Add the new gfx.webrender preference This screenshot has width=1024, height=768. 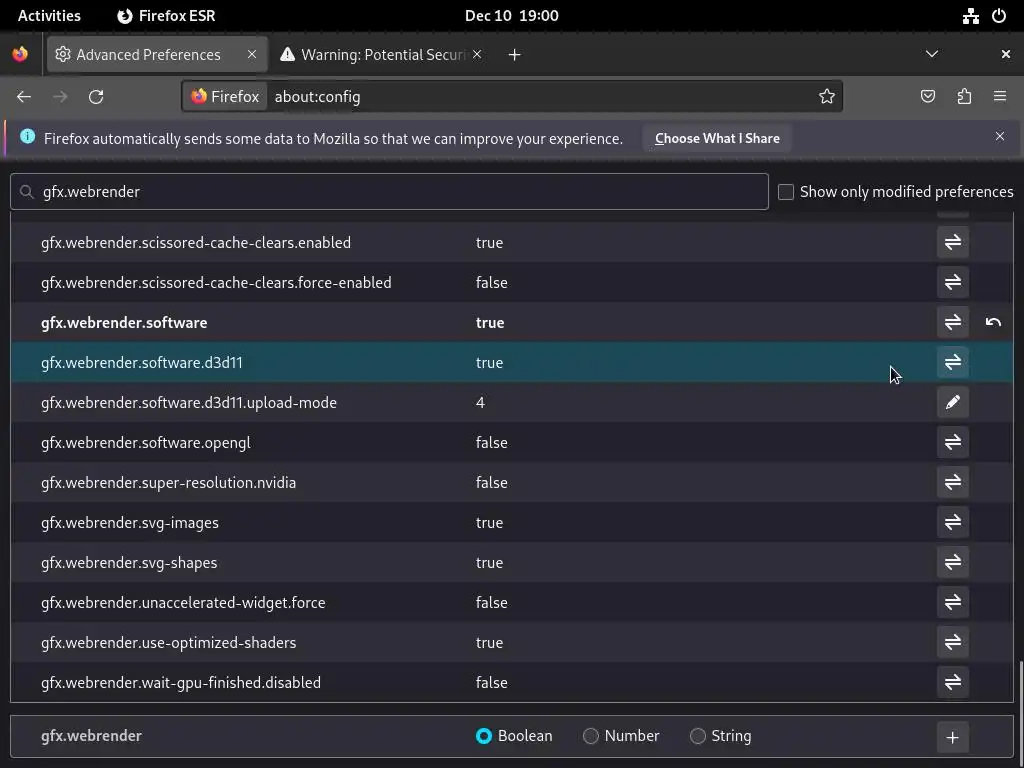click(952, 737)
